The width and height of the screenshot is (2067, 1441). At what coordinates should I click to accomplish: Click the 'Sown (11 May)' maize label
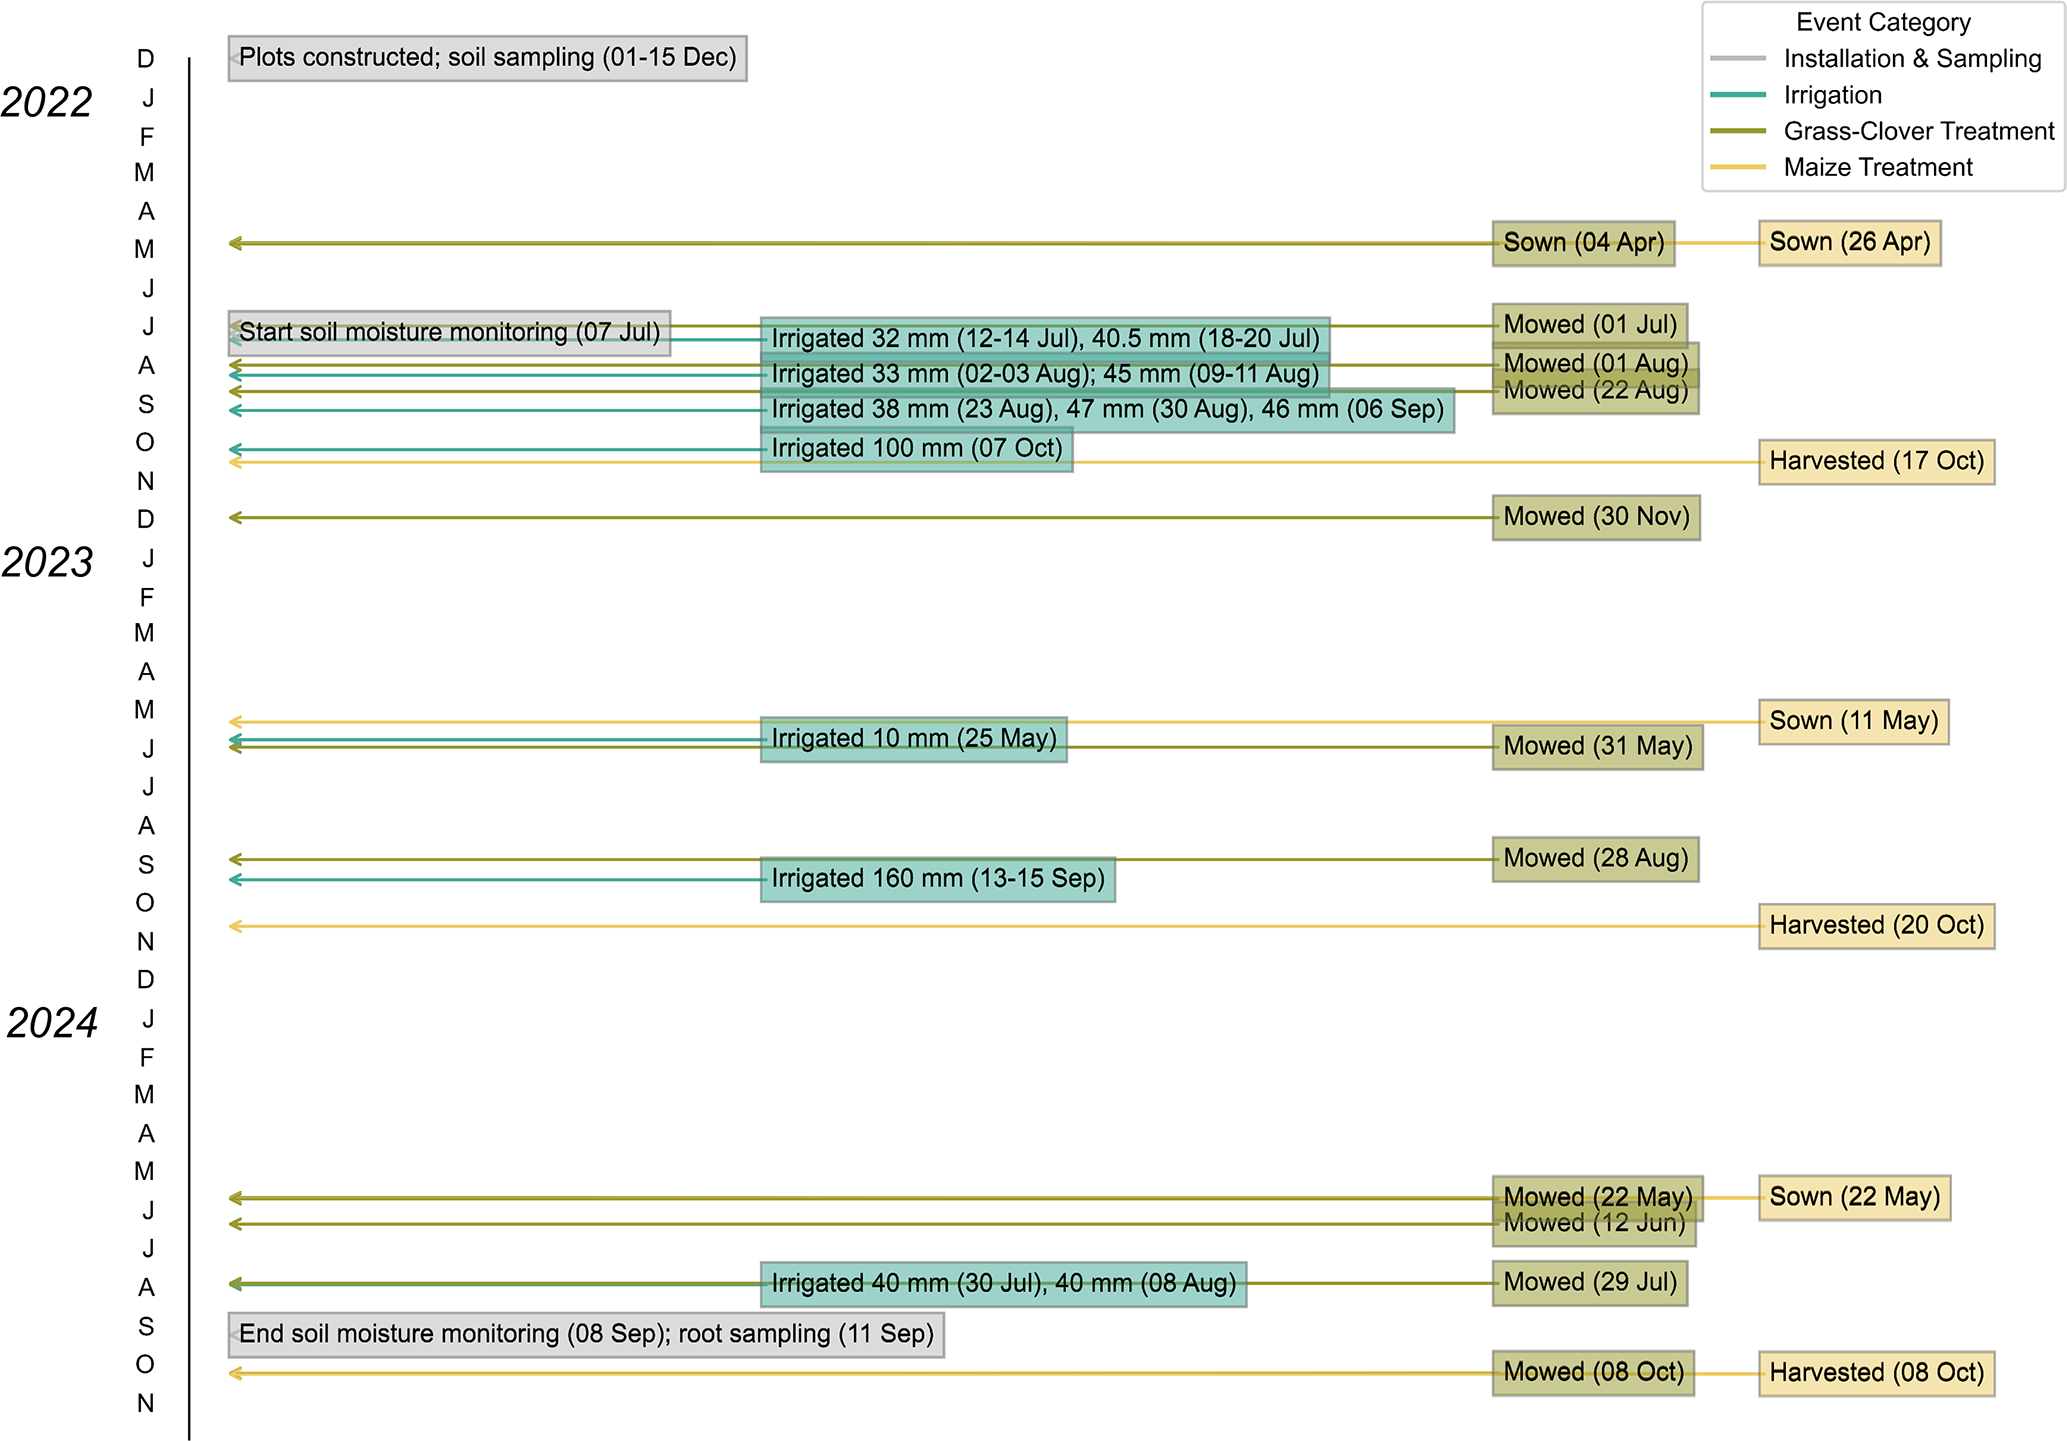point(1852,721)
